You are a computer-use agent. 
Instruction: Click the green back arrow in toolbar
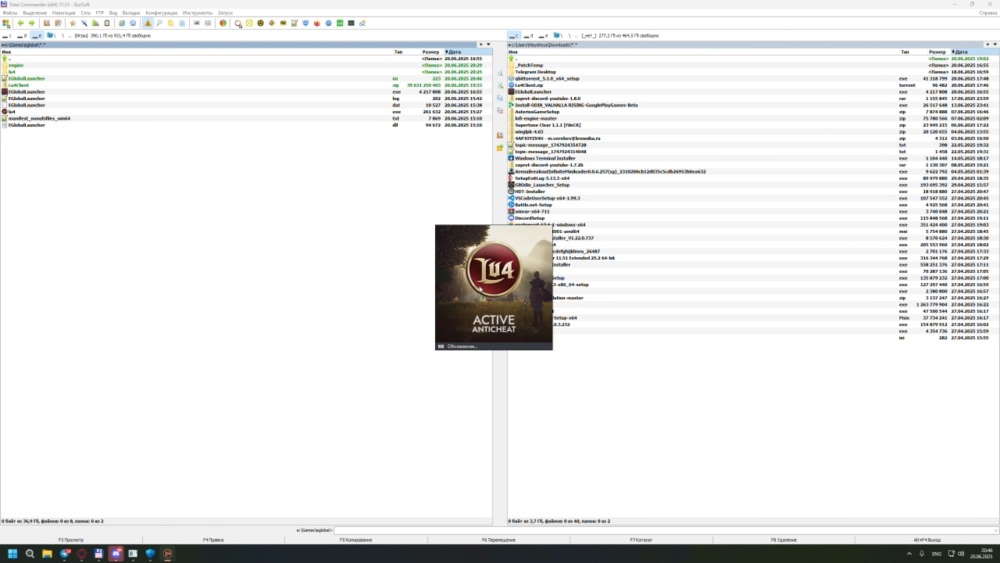point(21,22)
